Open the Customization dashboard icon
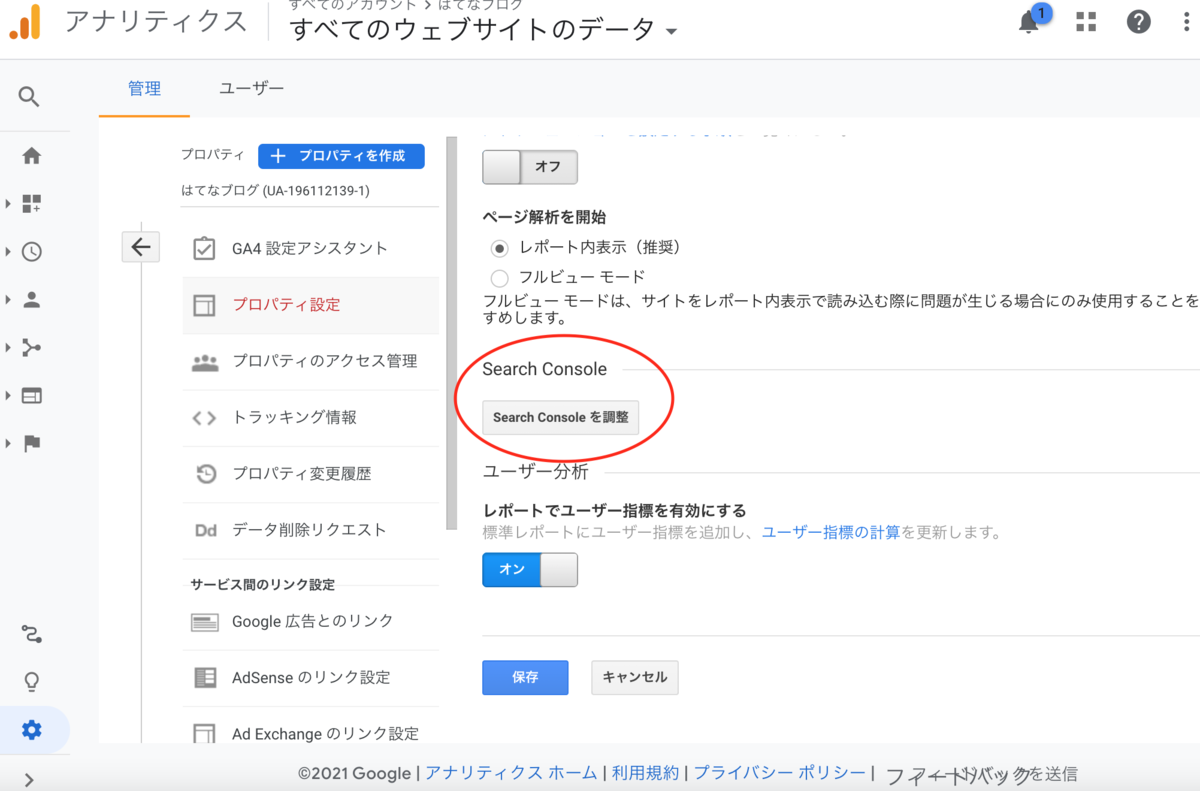 click(32, 204)
